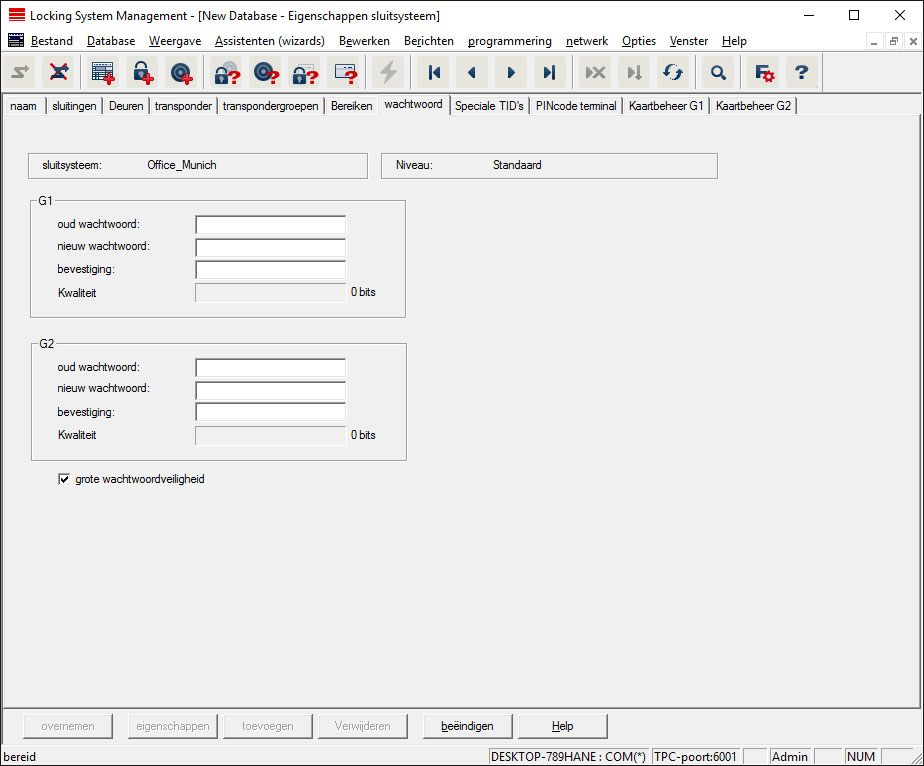Image resolution: width=924 pixels, height=766 pixels.
Task: Click the Help button at bottom
Action: (x=562, y=726)
